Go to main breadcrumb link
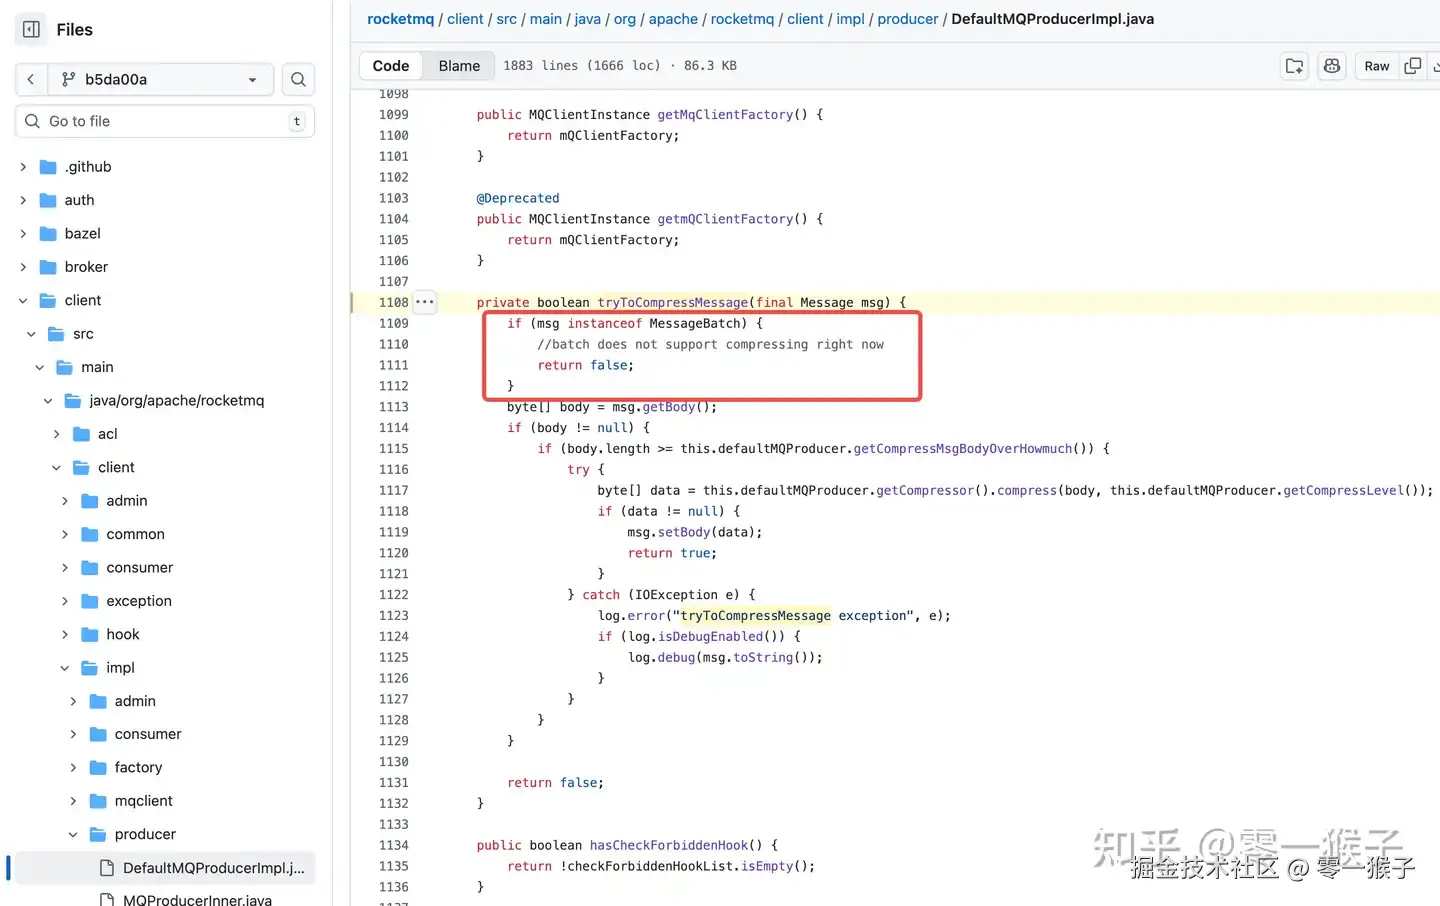The height and width of the screenshot is (906, 1440). pyautogui.click(x=546, y=19)
